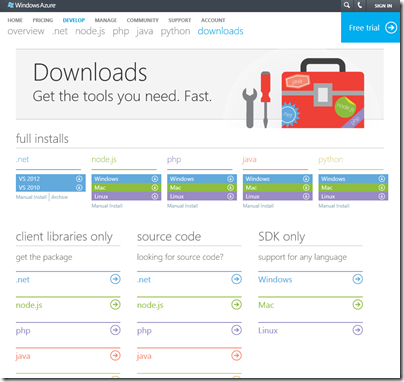Click the Windows Azure logo
Image resolution: width=404 pixels, height=382 pixels.
[31, 5]
